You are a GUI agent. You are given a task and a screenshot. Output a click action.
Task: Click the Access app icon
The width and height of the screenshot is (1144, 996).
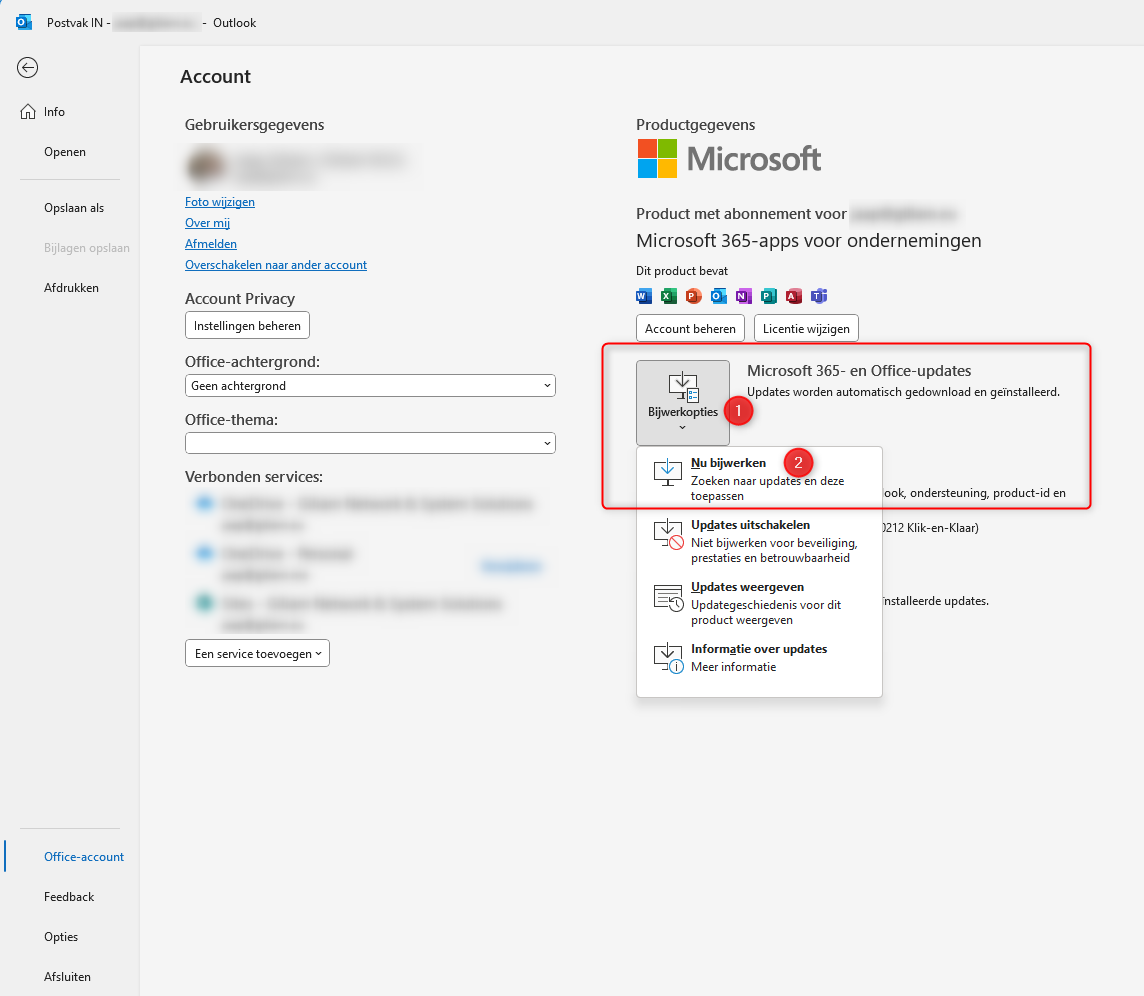point(794,296)
